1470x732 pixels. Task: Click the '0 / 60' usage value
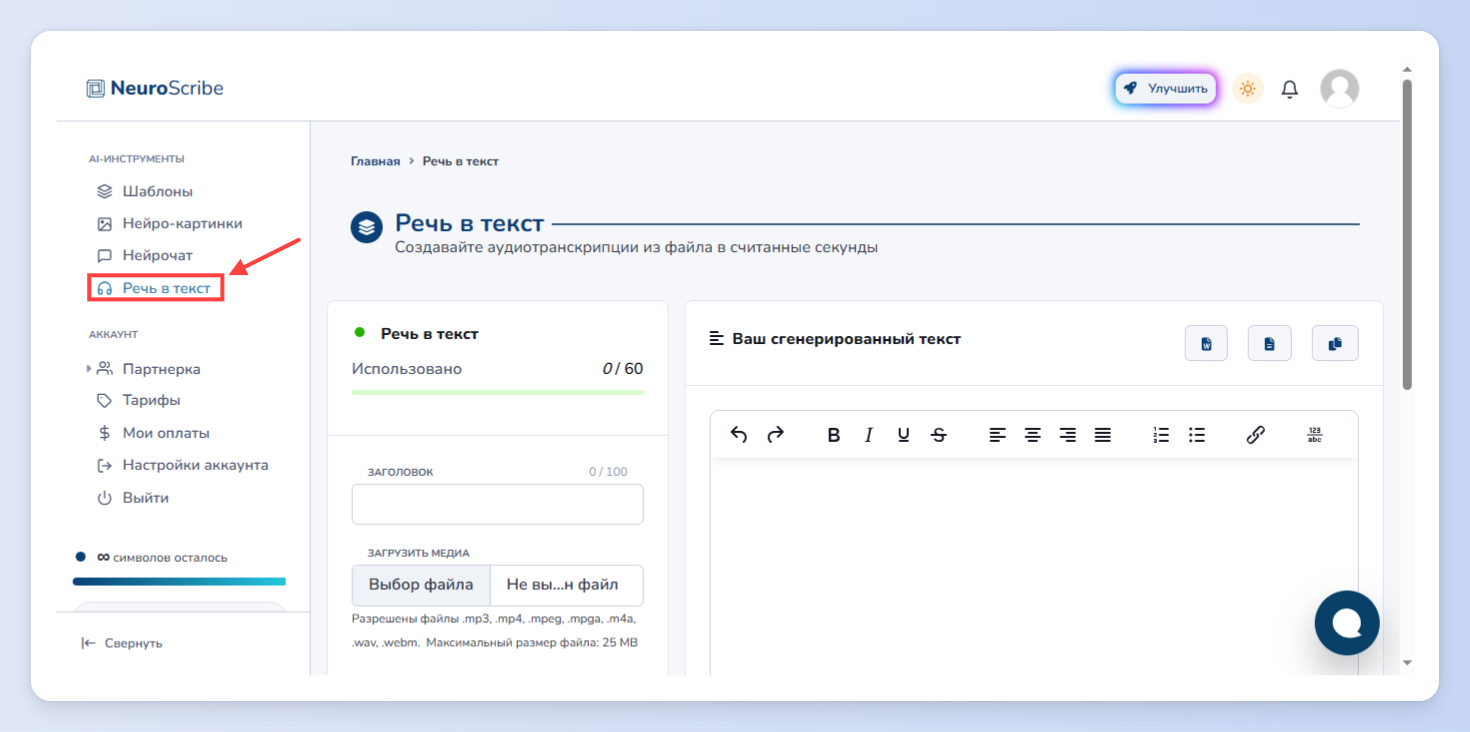(622, 369)
